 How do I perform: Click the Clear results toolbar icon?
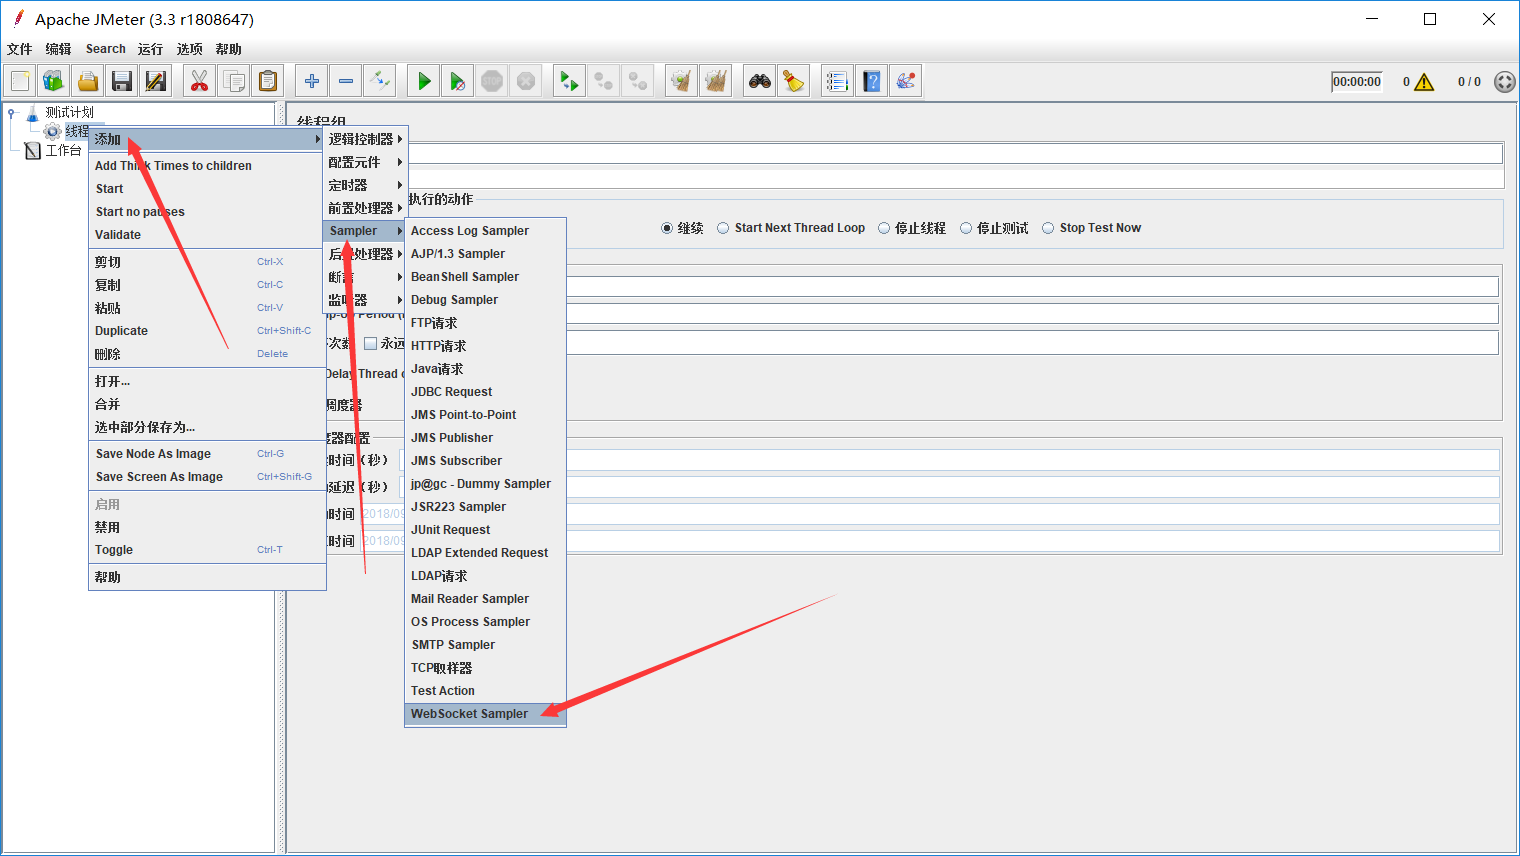pyautogui.click(x=682, y=81)
